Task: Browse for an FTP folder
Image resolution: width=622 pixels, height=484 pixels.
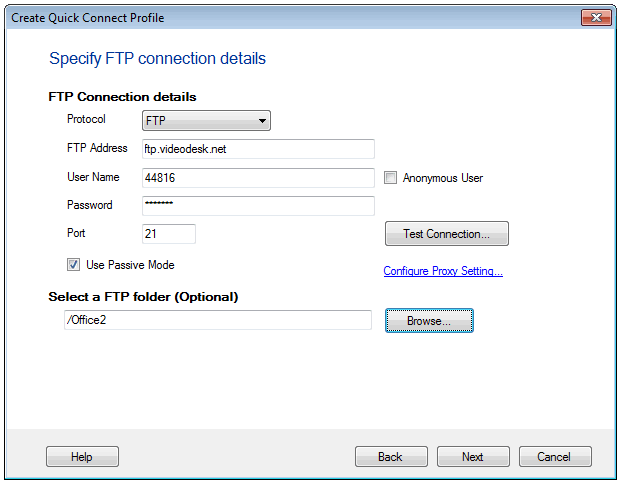Action: coord(429,320)
